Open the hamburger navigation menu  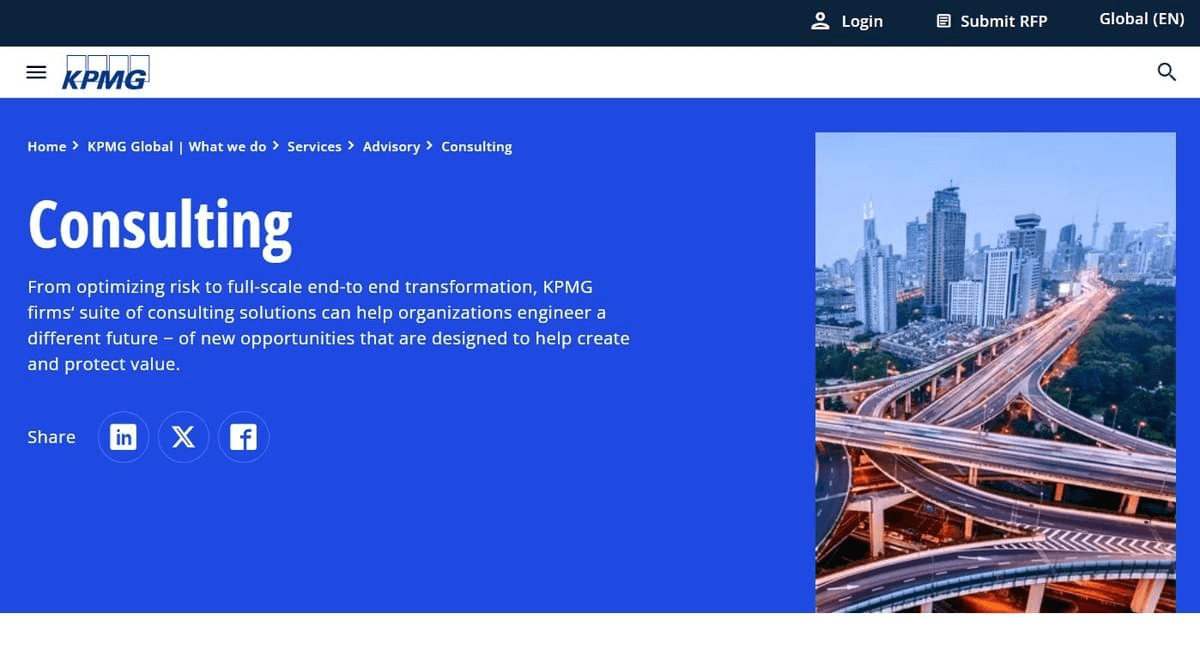point(36,71)
